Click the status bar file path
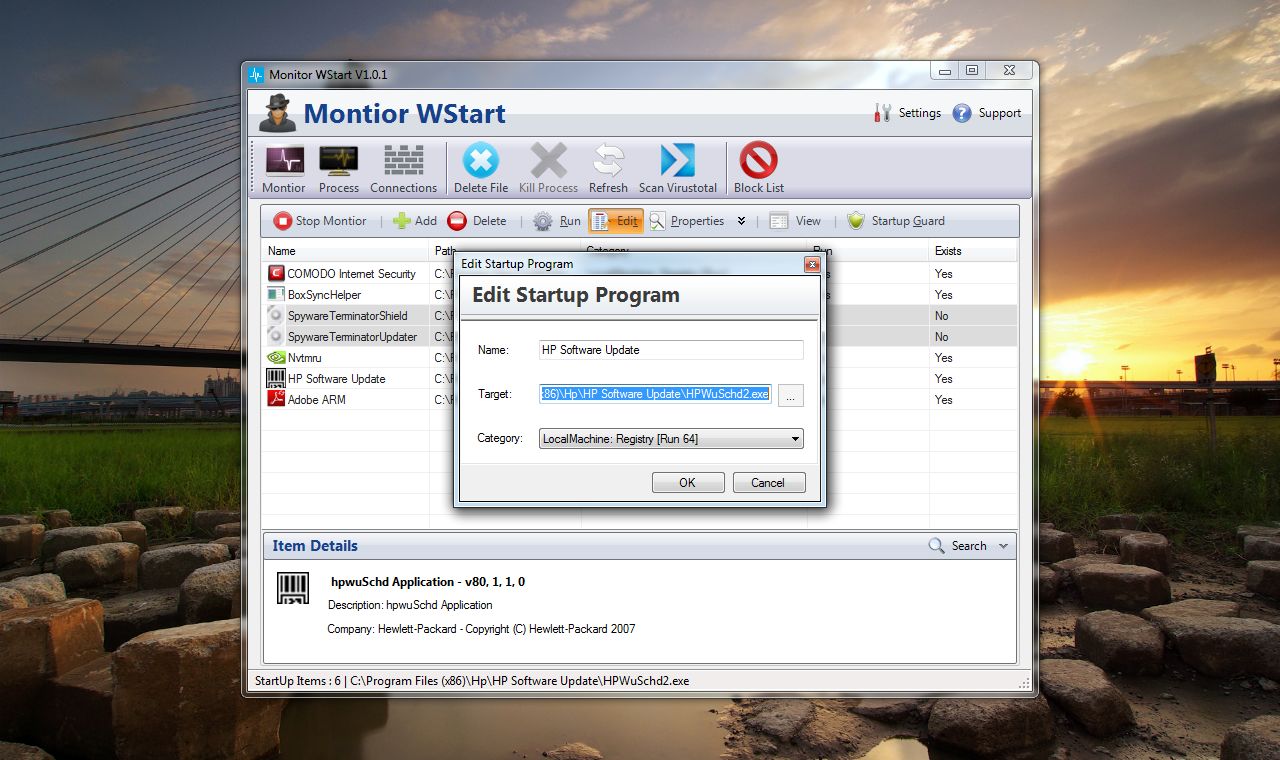Screen dimensions: 1280x760 (x=519, y=681)
